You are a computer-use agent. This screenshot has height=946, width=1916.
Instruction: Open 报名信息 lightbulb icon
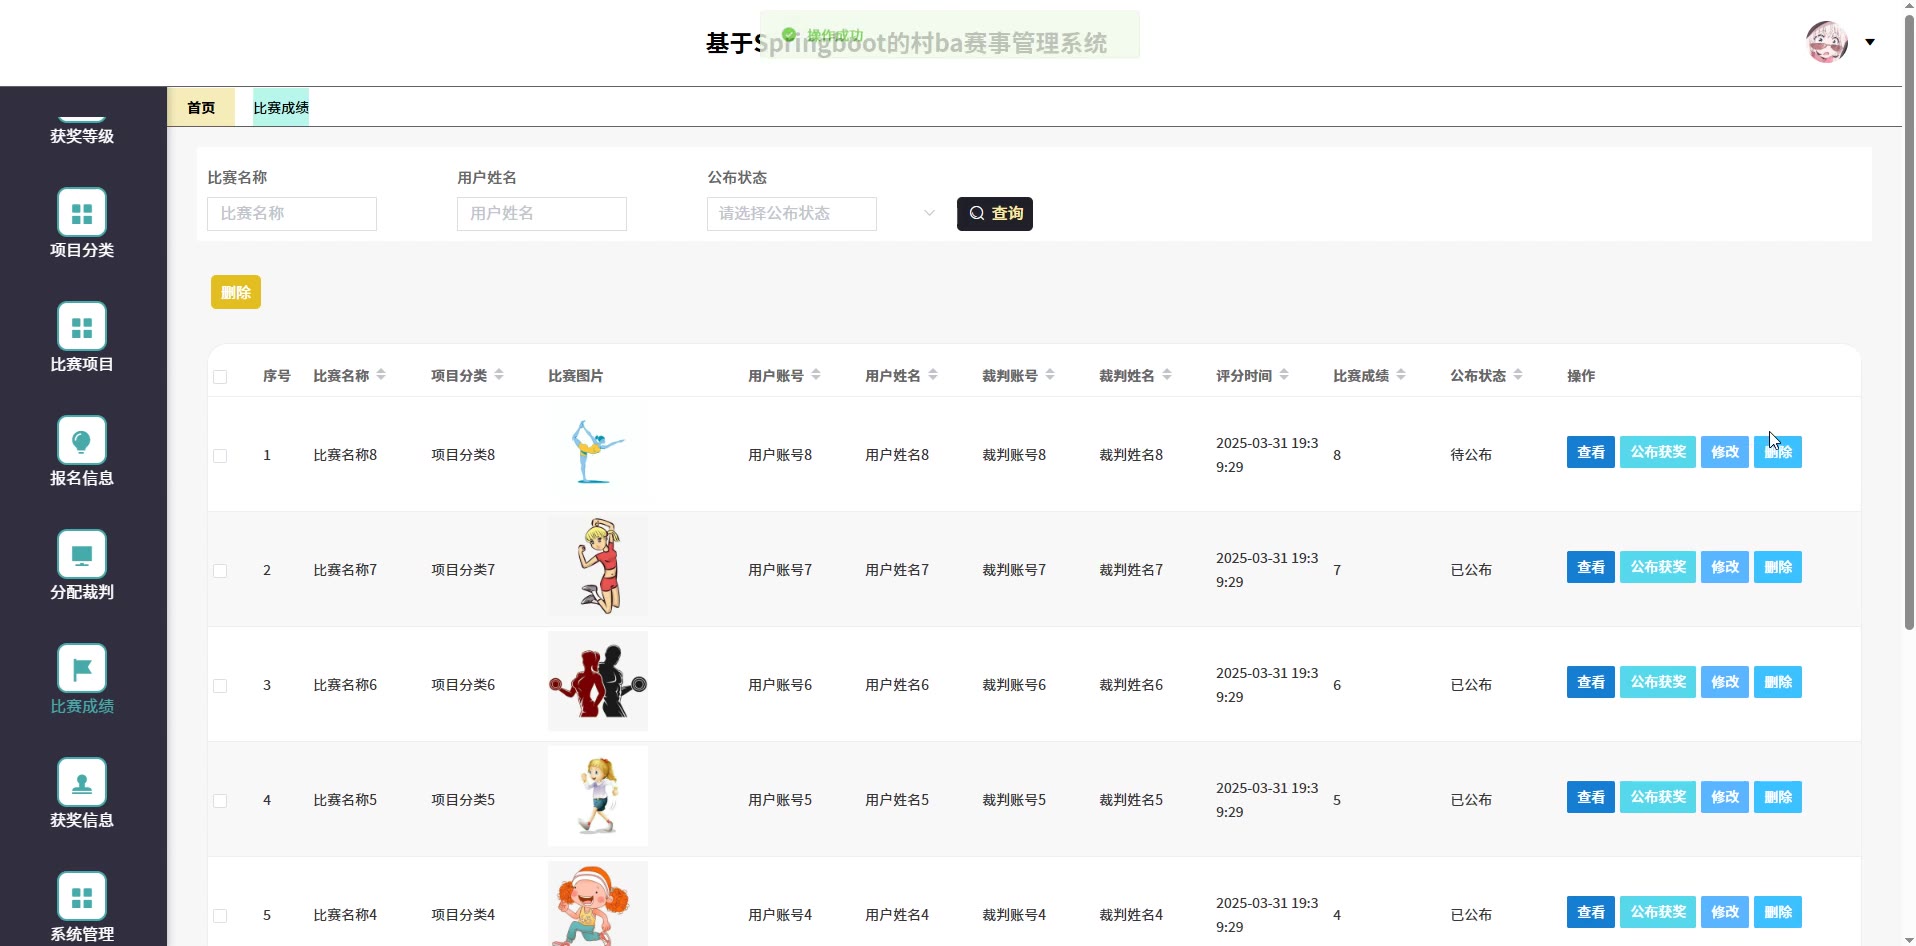click(82, 441)
